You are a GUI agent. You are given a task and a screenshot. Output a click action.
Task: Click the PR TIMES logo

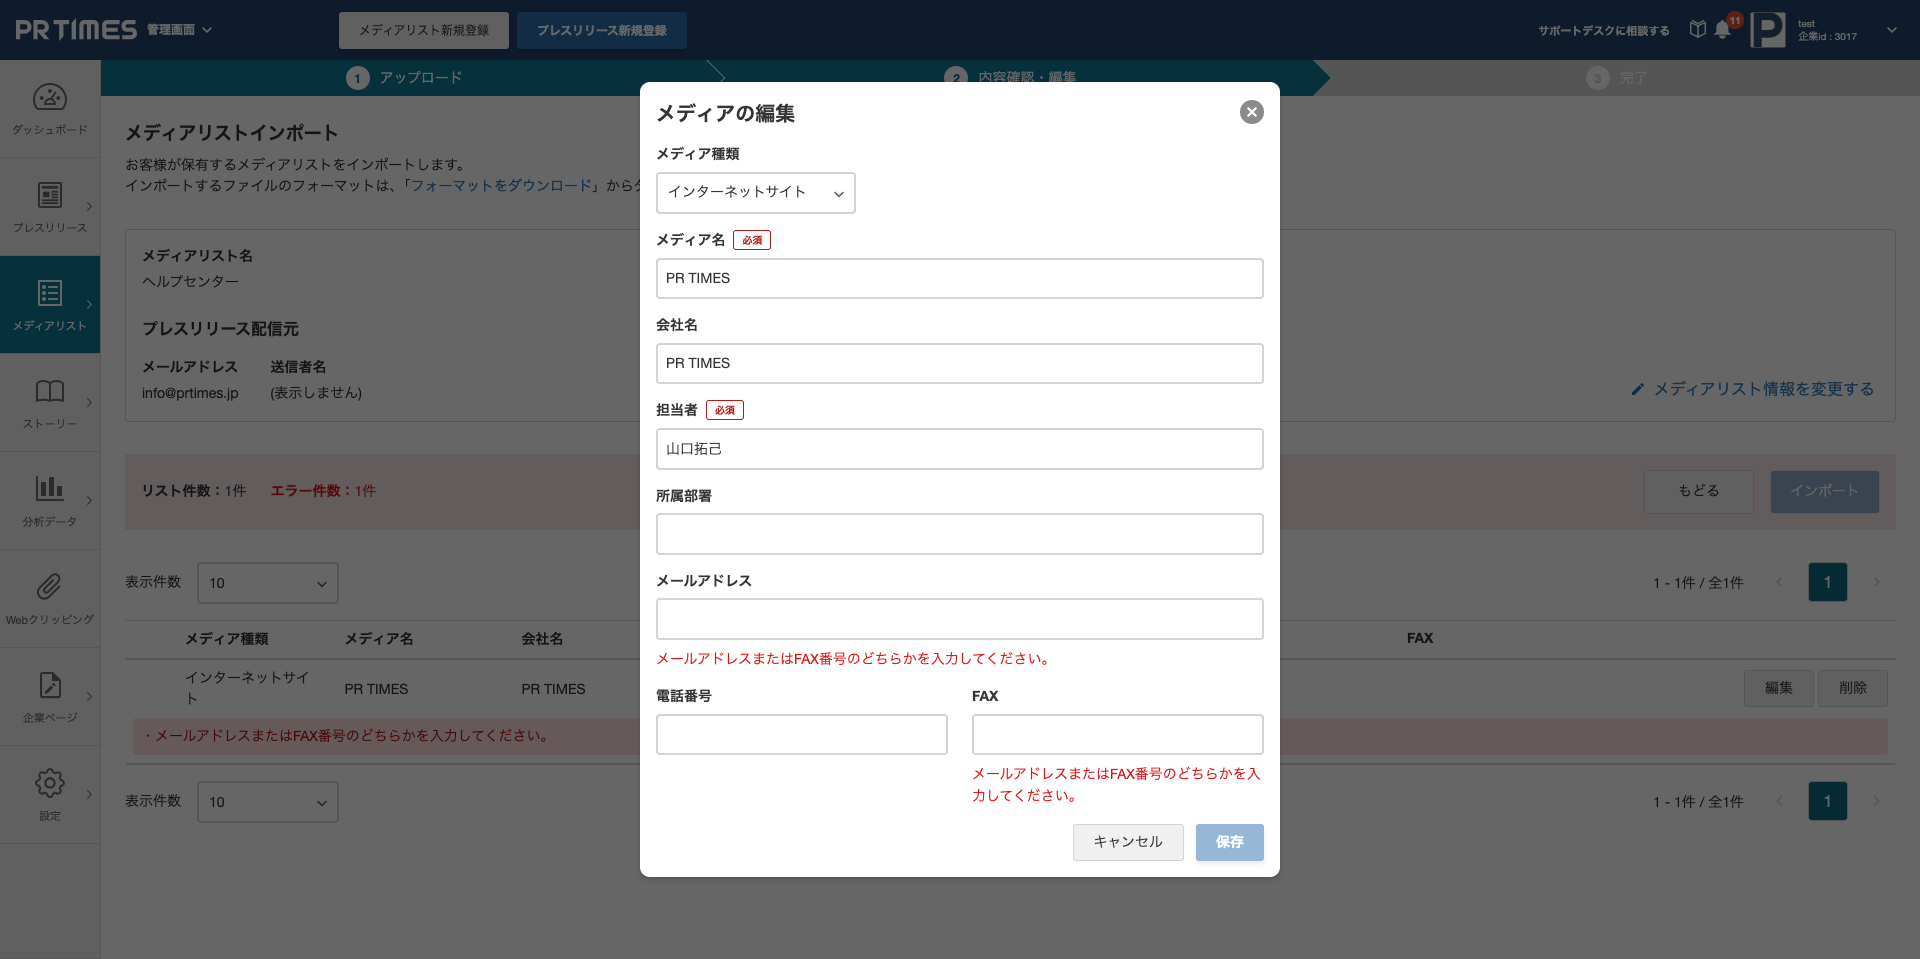[76, 30]
